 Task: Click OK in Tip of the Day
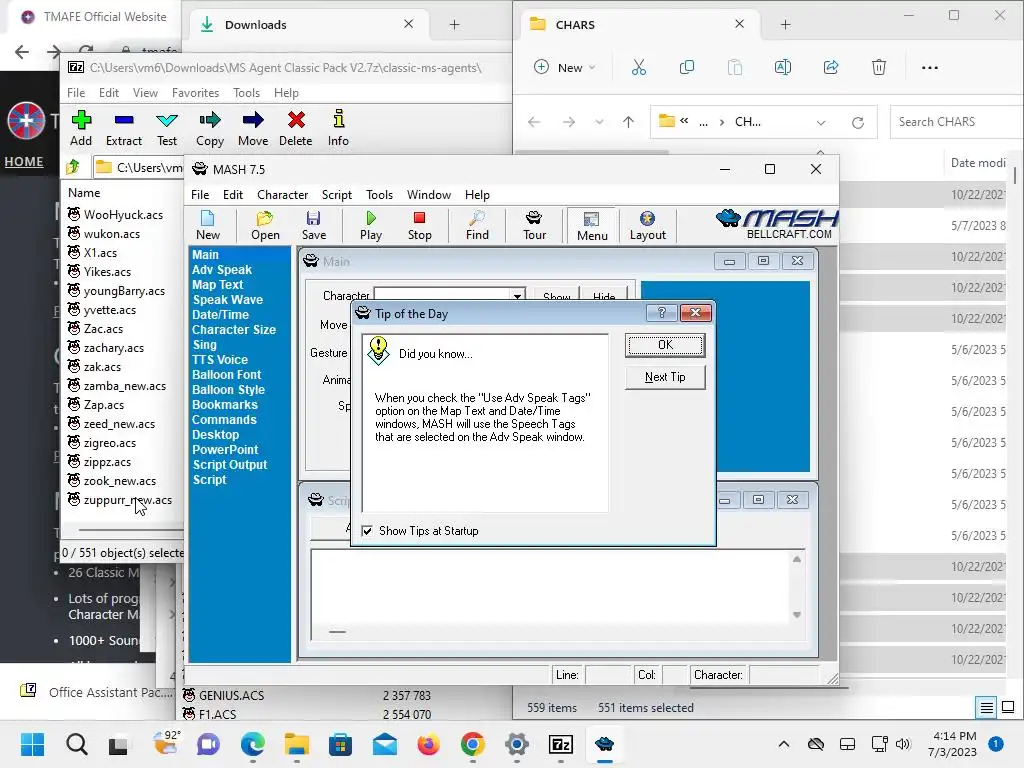665,345
